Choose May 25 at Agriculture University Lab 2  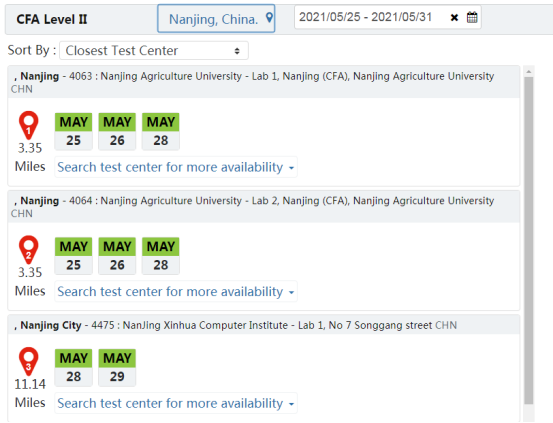tap(73, 256)
